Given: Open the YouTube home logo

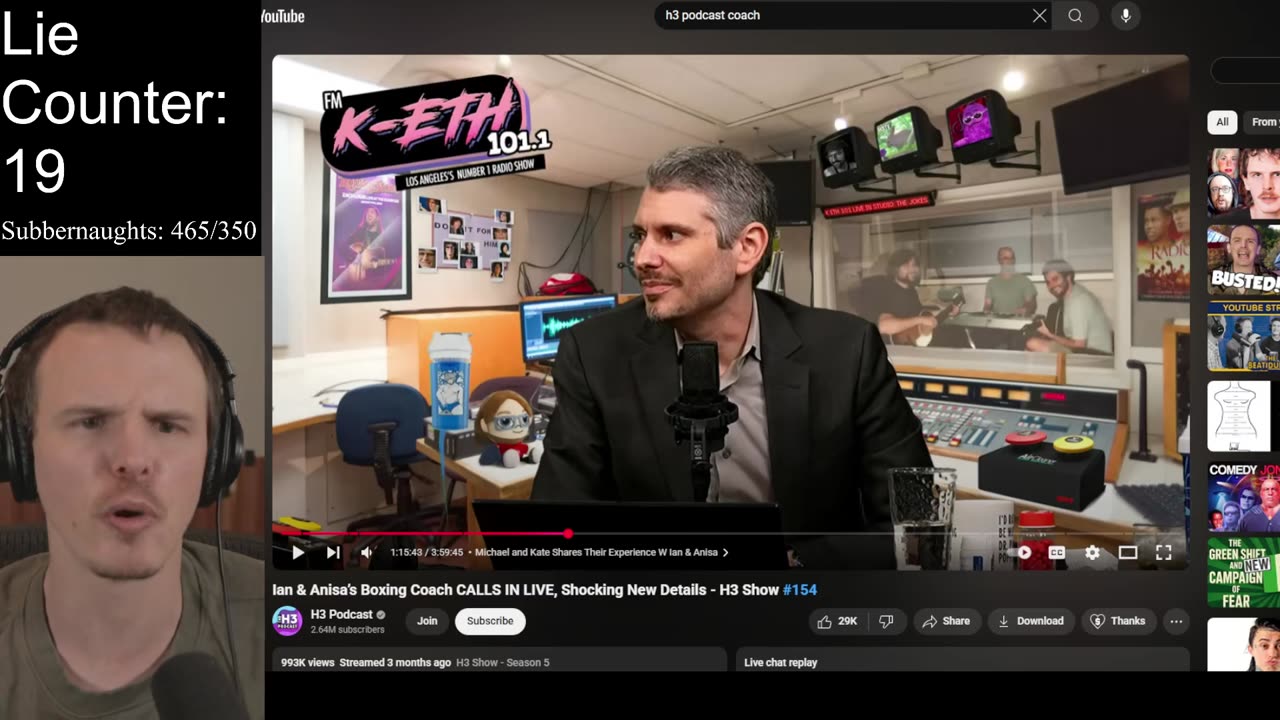Looking at the screenshot, I should point(282,16).
